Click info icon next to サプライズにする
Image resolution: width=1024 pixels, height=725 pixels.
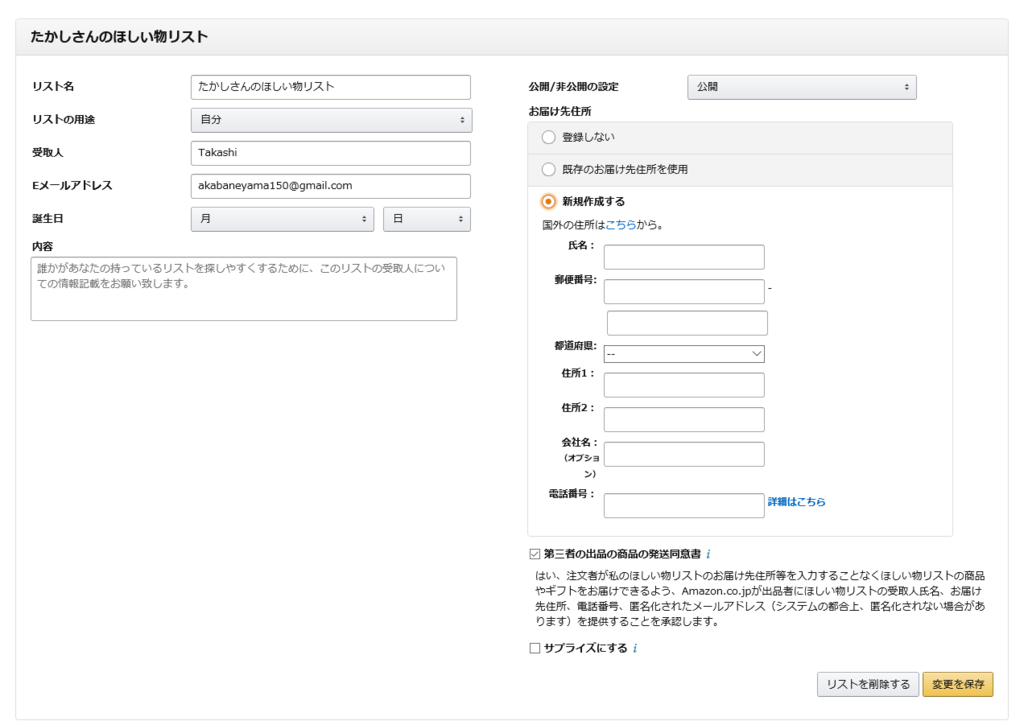[635, 649]
